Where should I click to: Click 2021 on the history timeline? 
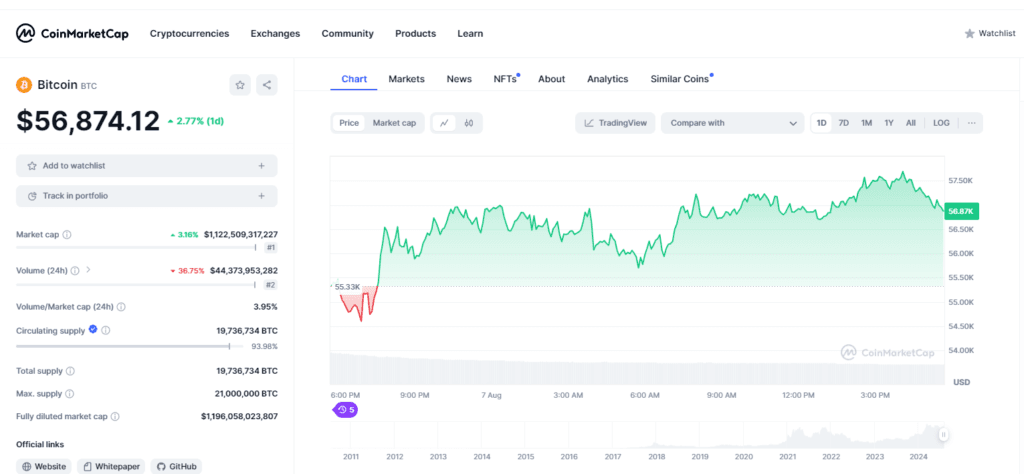787,456
